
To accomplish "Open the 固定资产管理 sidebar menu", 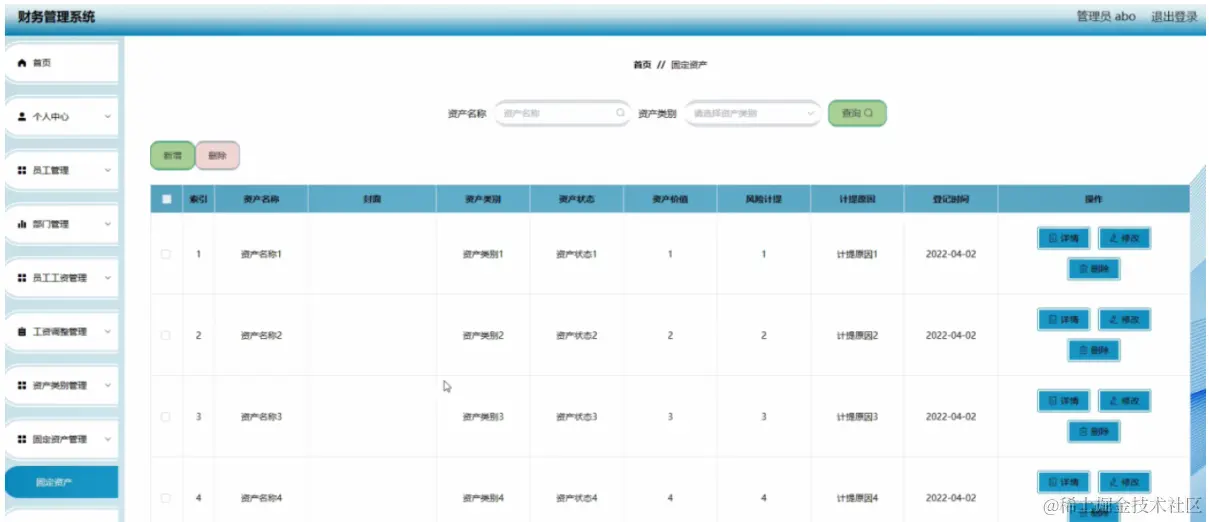I will [x=62, y=440].
